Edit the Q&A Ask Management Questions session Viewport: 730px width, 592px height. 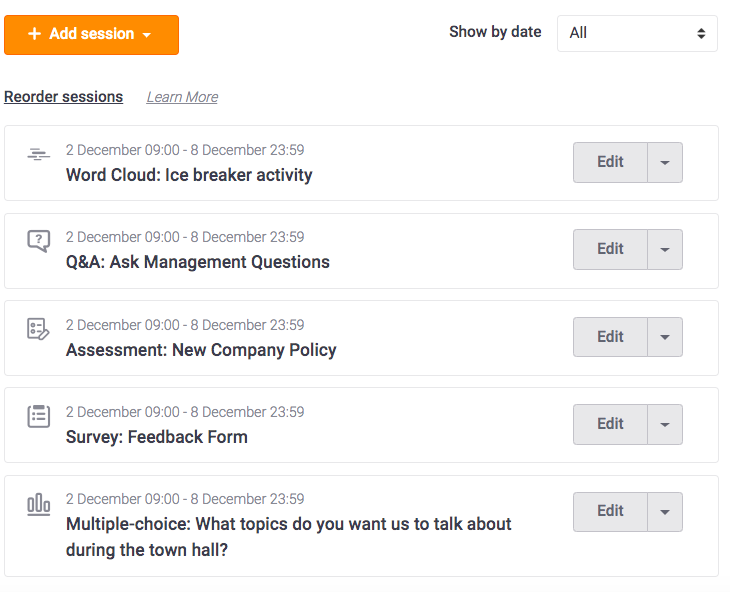(610, 249)
